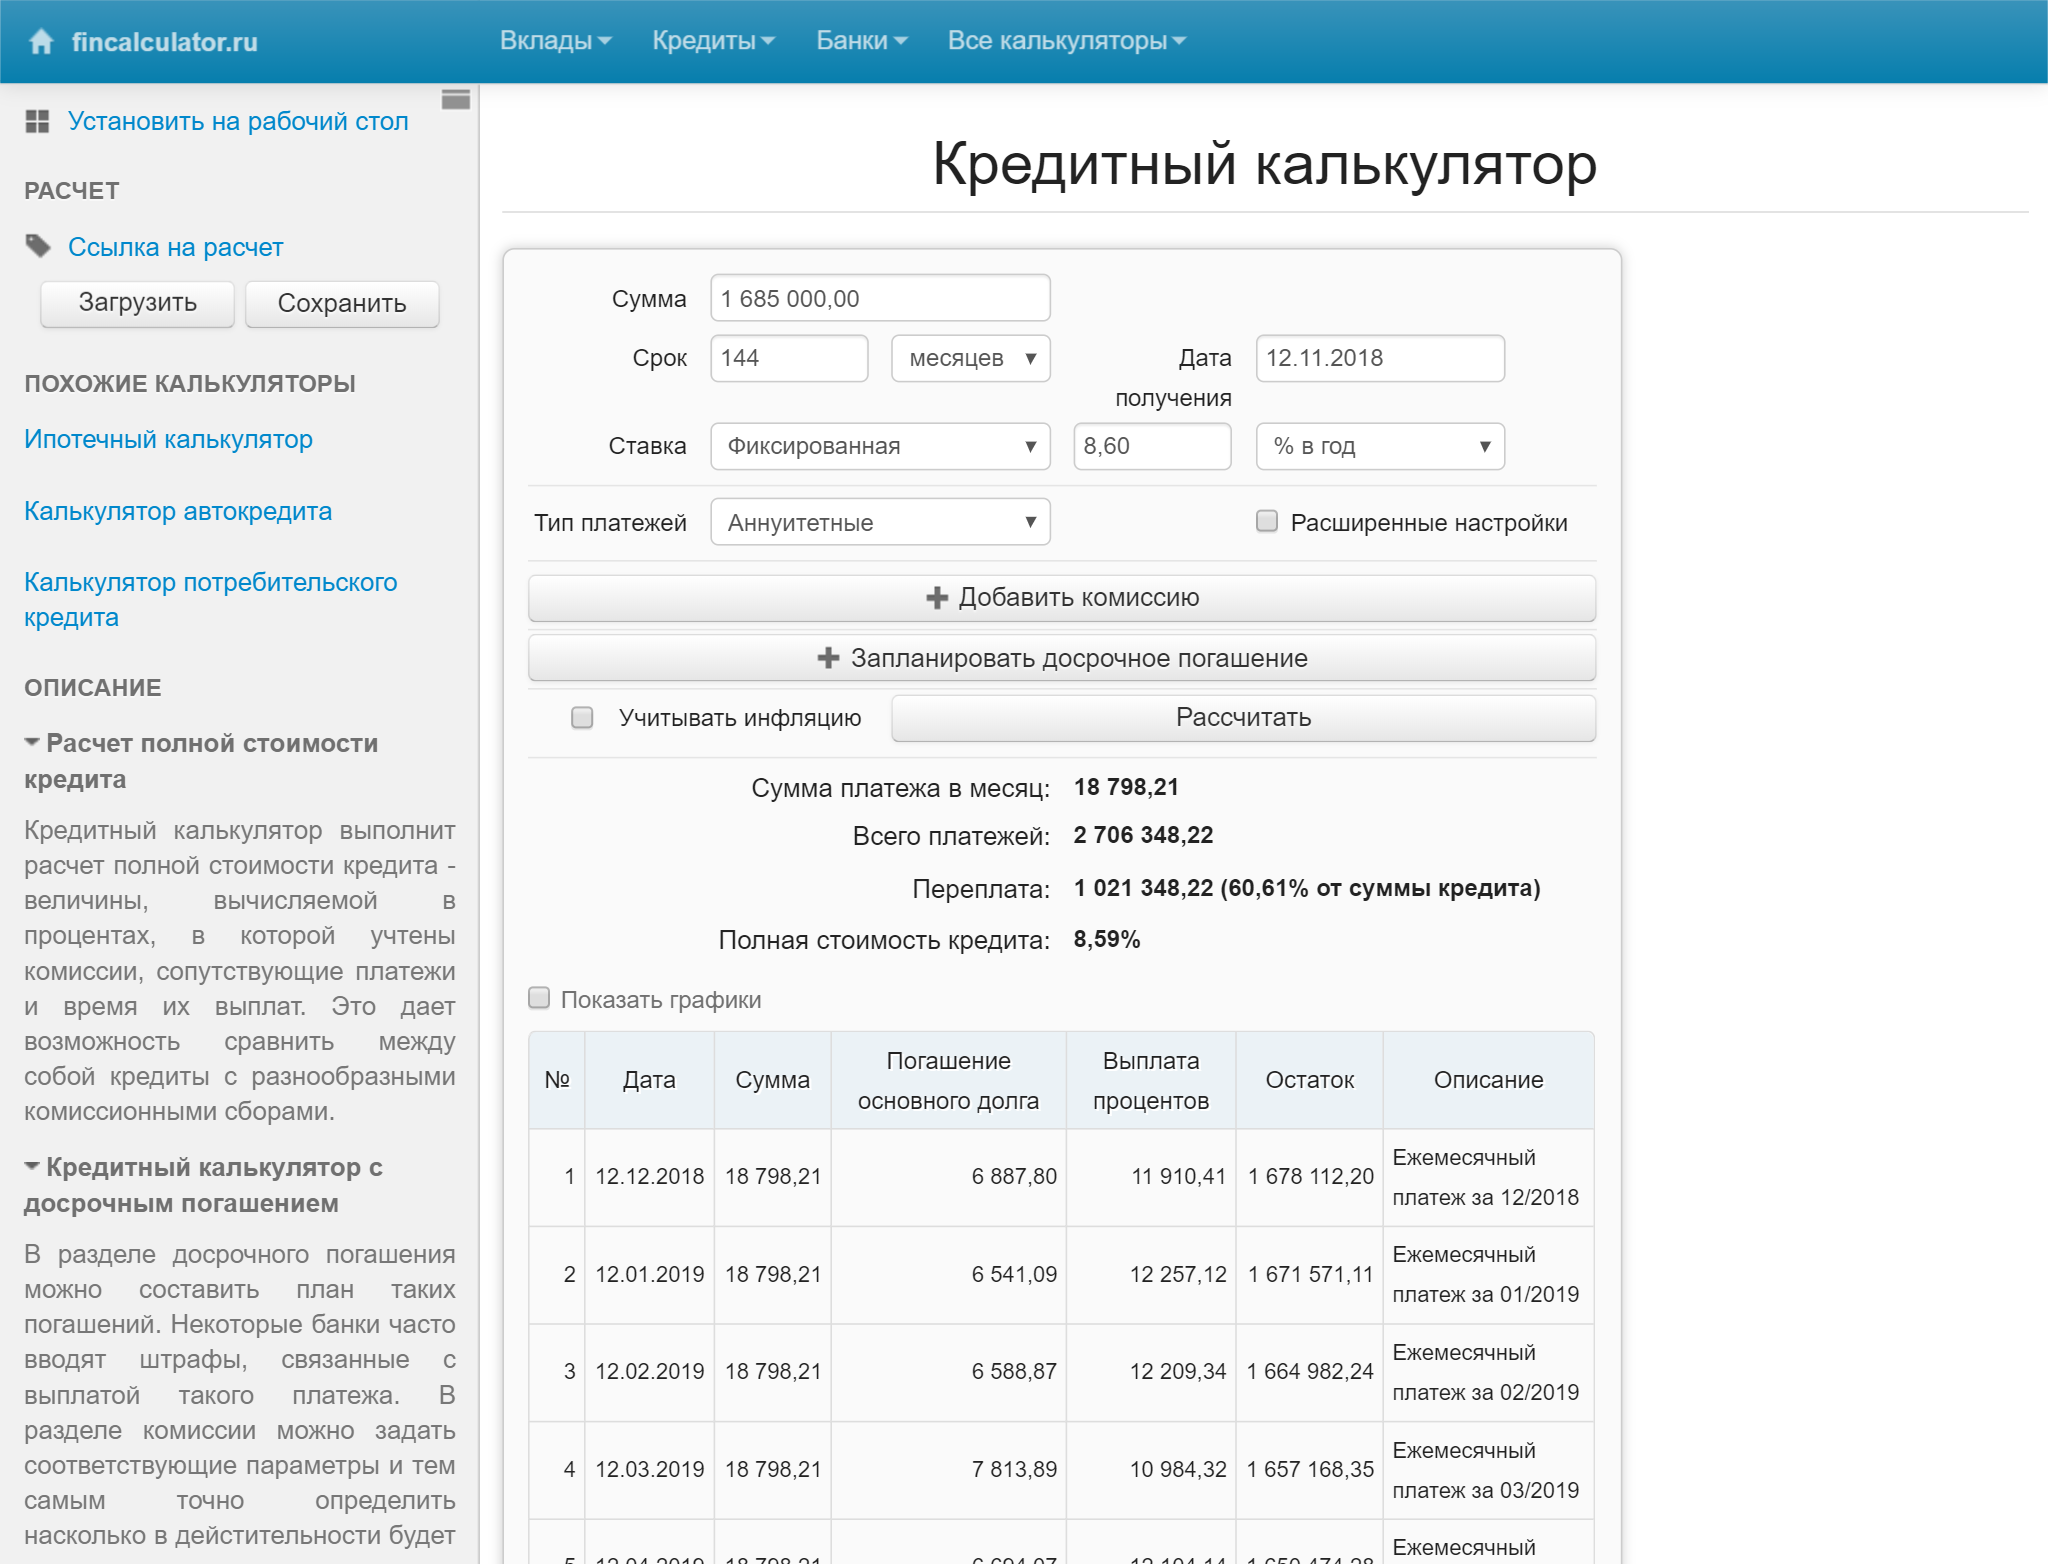The width and height of the screenshot is (2048, 1564).
Task: Click the tag icon beside Ссылка на расчет
Action: tap(38, 246)
